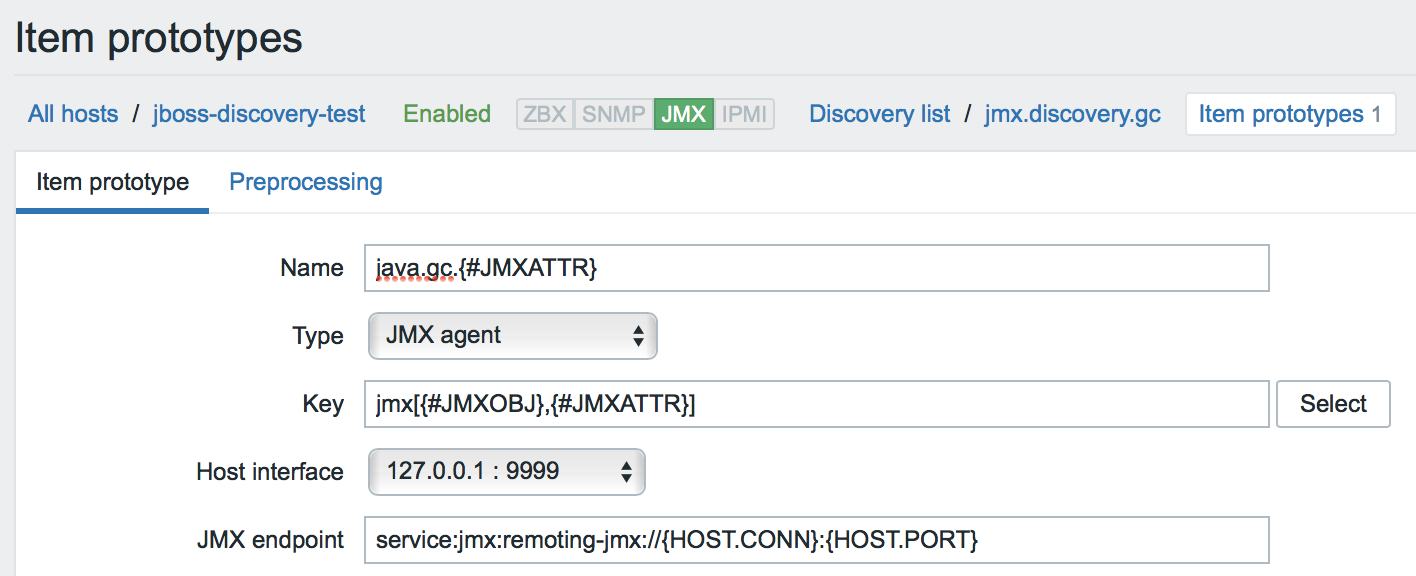Screen dimensions: 1416x576
Task: Click the Item prototypes 1 counter
Action: coord(1290,113)
